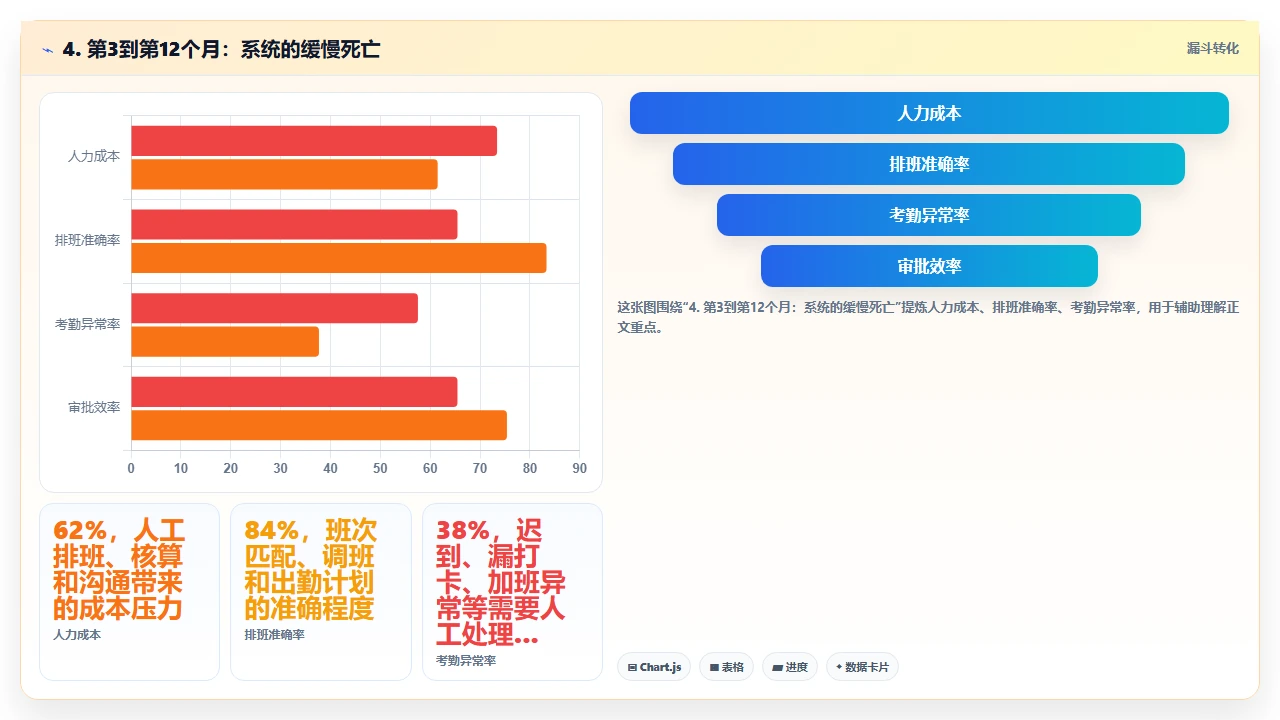Click the orange bar for 审批效率
1280x720 pixels.
(x=319, y=425)
